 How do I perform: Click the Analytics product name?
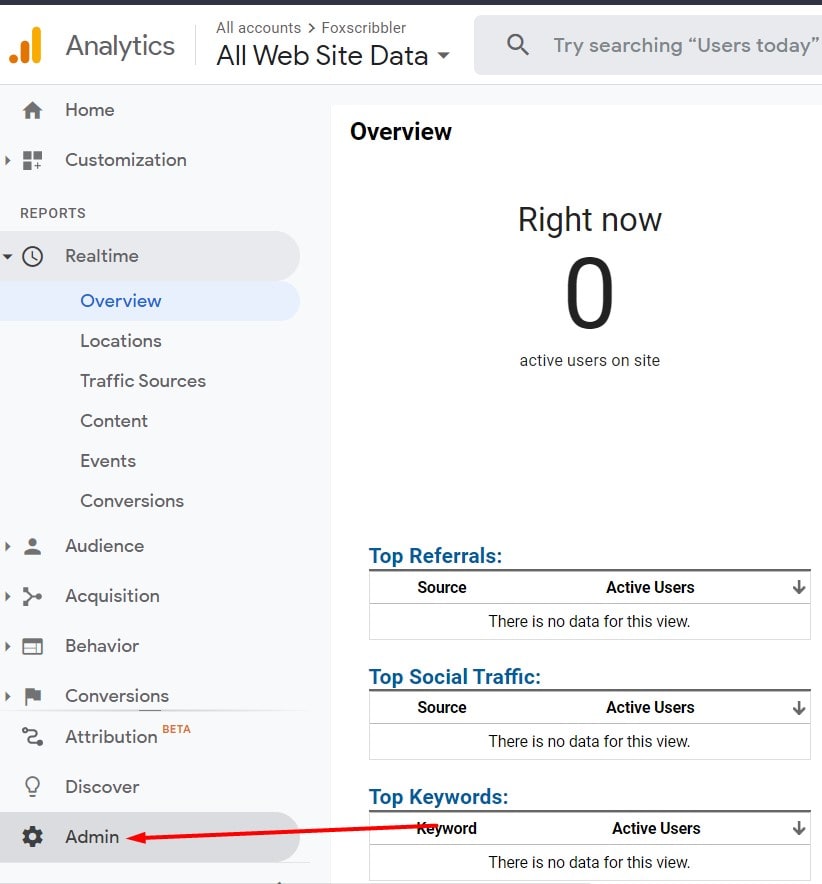[120, 46]
